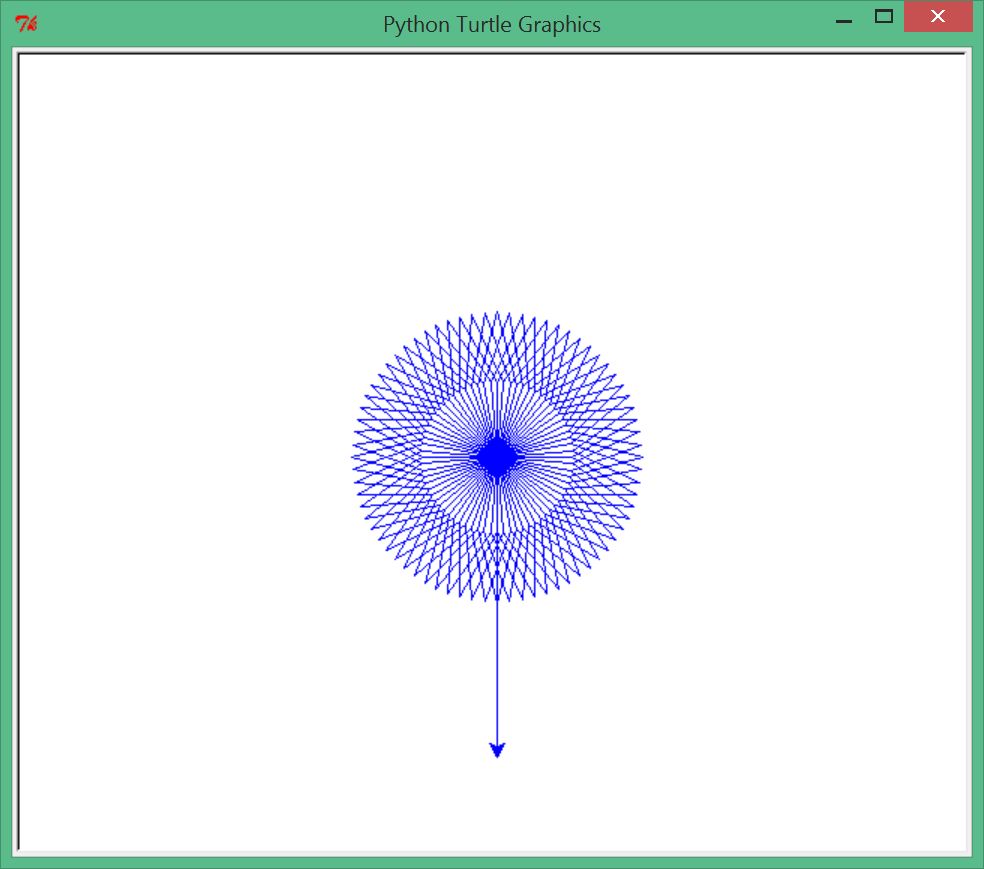
Task: Click the rightmost spike of the spirograph
Action: tap(640, 455)
